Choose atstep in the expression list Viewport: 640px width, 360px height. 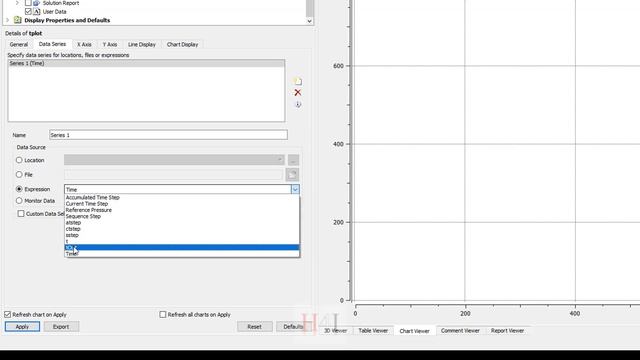tap(182, 223)
